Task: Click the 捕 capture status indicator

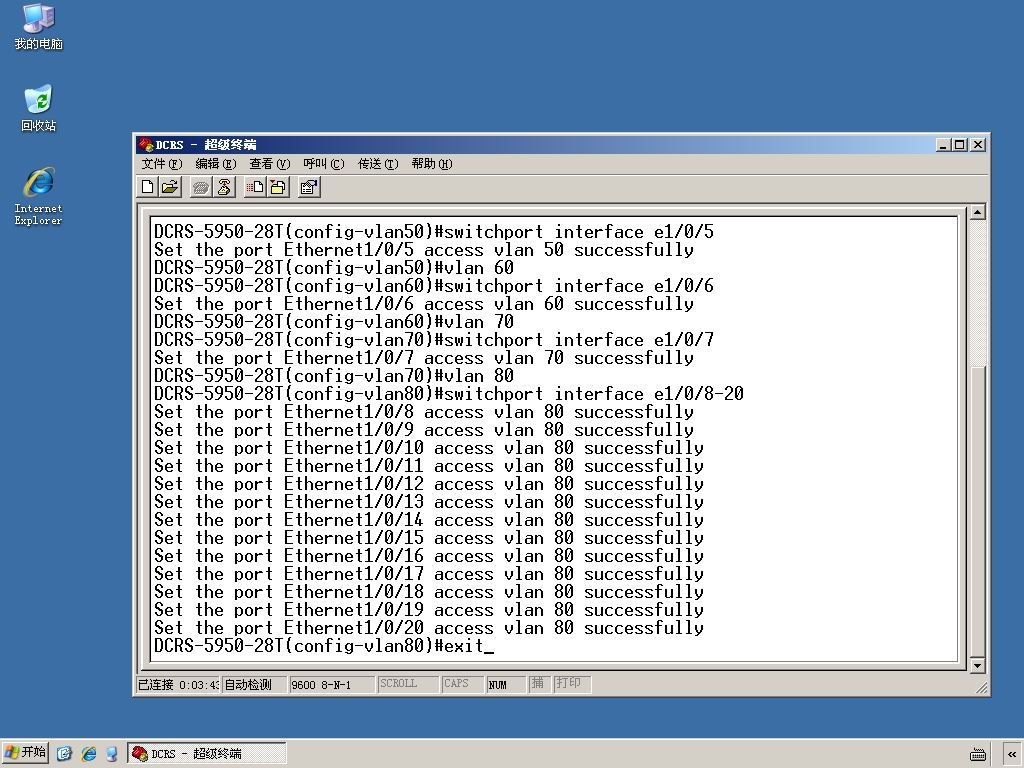Action: point(537,684)
